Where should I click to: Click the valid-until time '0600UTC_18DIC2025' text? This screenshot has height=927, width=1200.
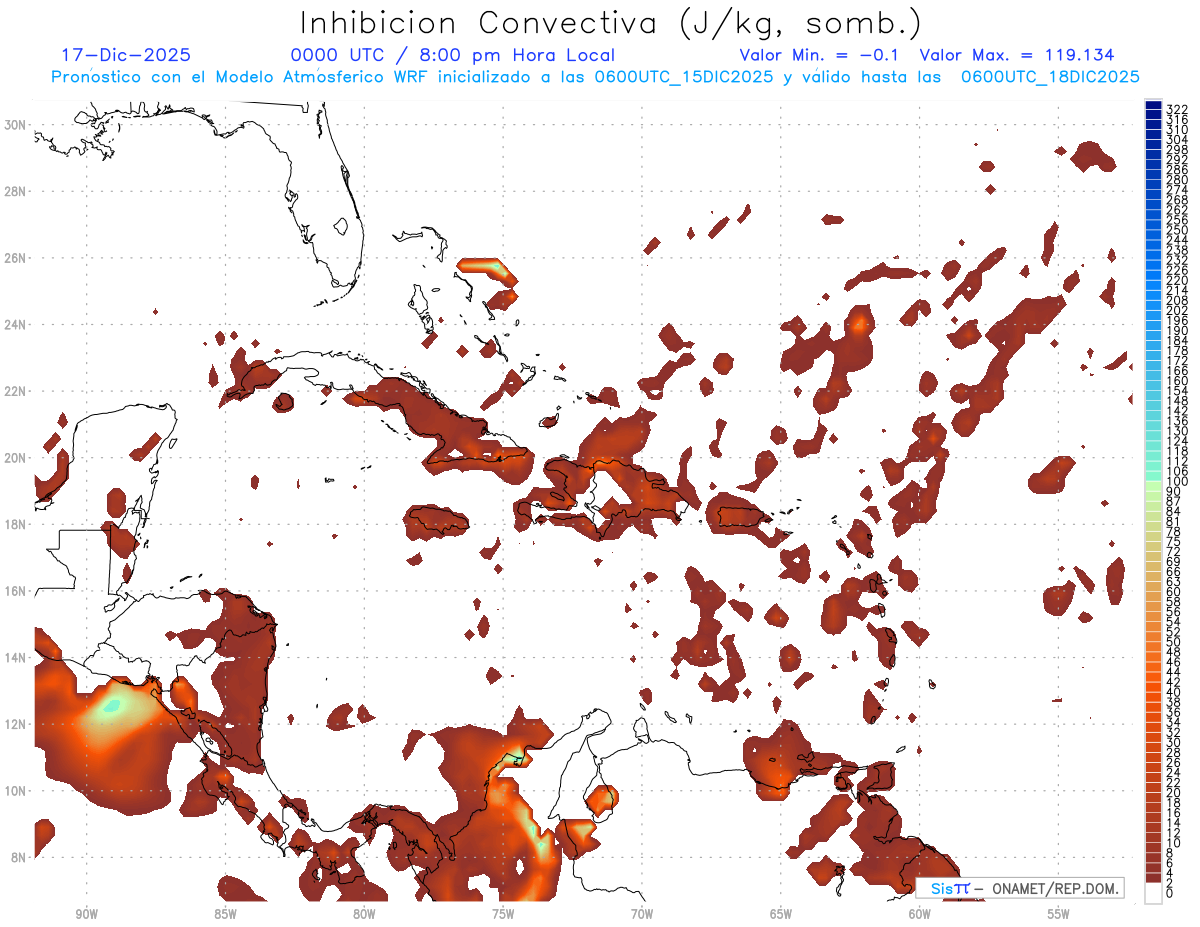[1050, 77]
